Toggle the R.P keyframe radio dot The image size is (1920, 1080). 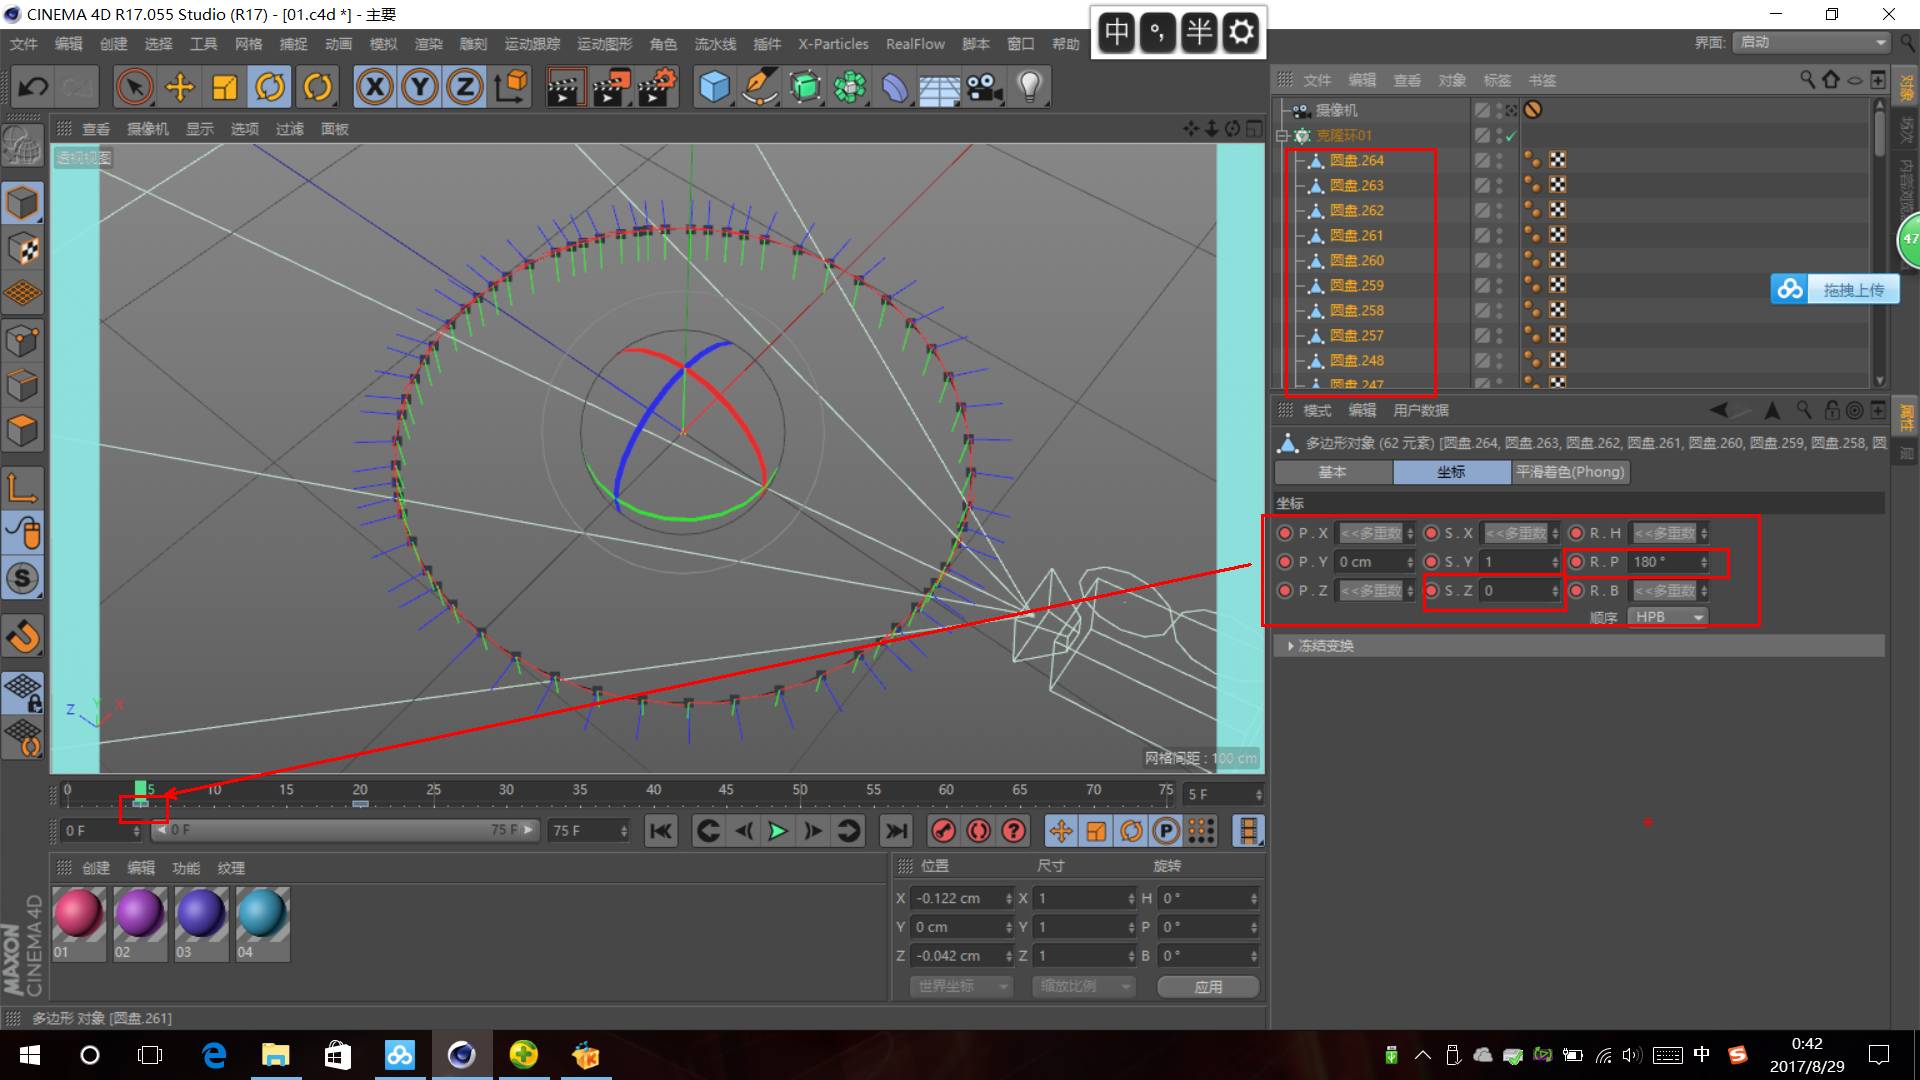(x=1577, y=562)
